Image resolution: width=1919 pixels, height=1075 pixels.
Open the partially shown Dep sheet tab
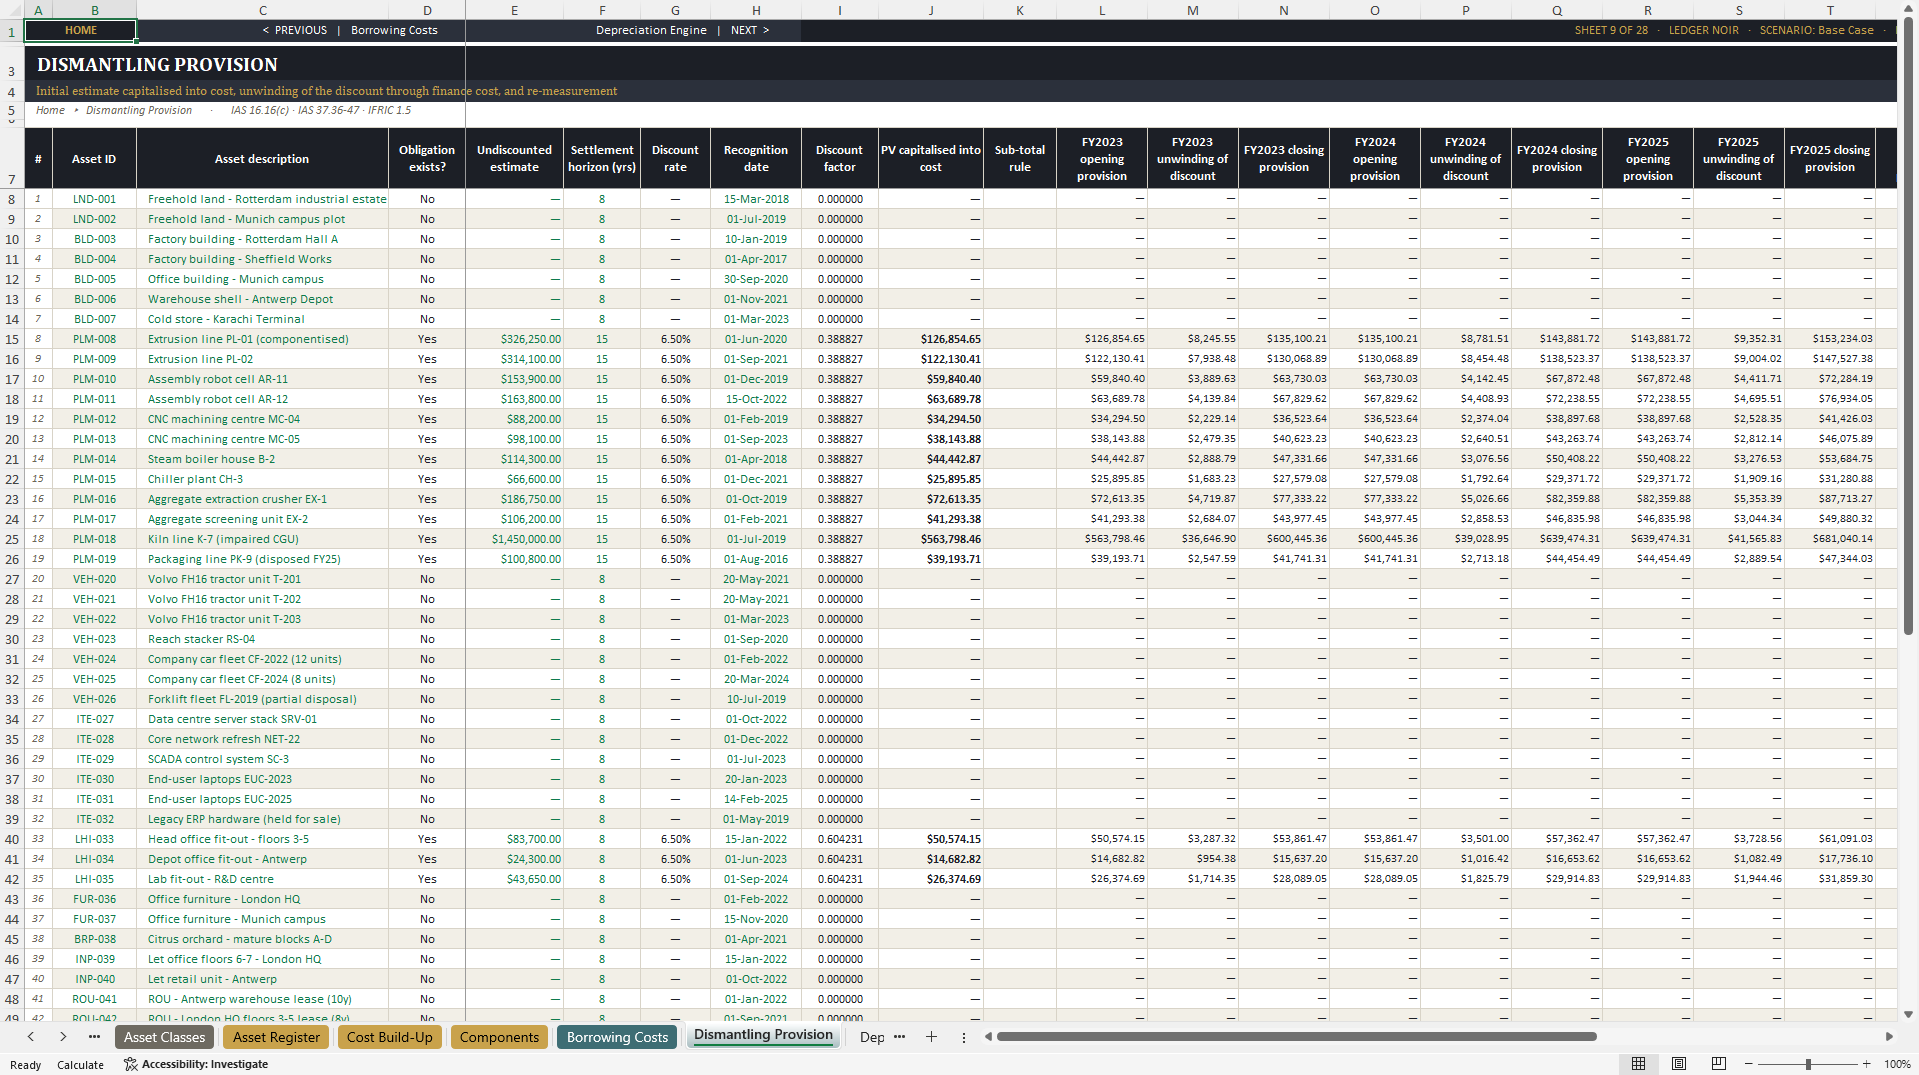(x=872, y=1037)
